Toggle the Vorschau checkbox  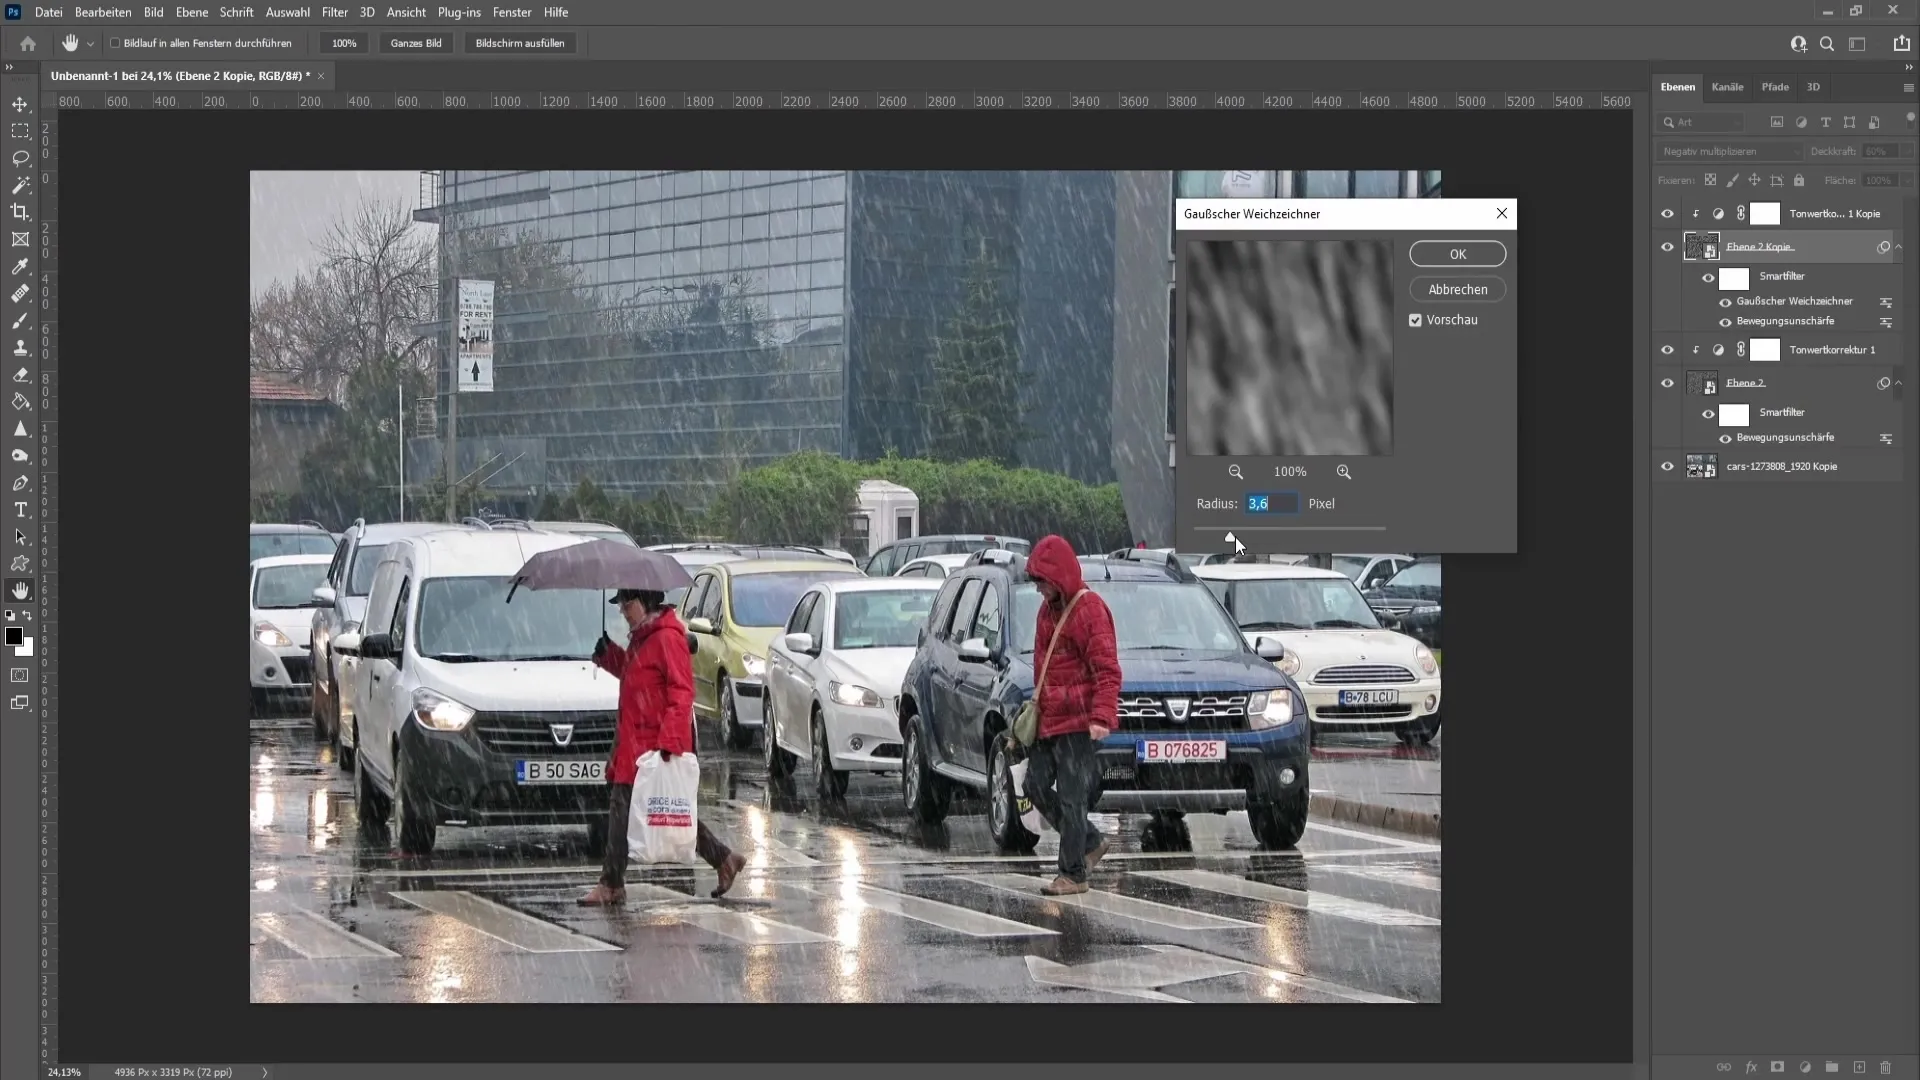(x=1415, y=320)
